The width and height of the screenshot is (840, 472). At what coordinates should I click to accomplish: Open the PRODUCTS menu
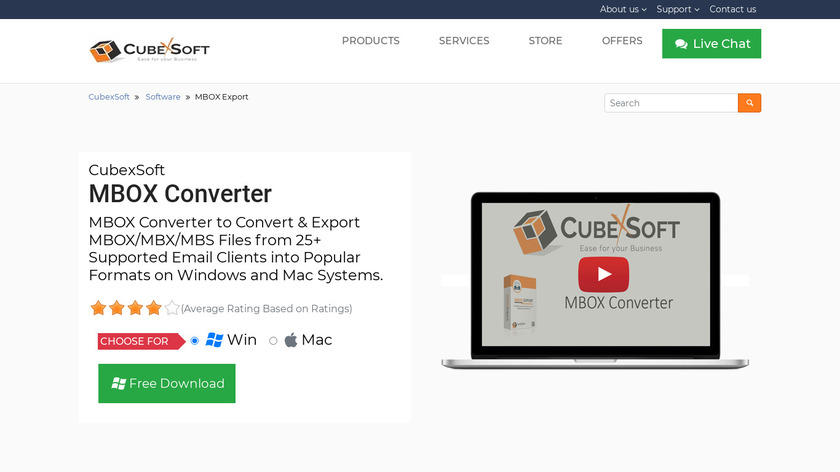(x=371, y=41)
